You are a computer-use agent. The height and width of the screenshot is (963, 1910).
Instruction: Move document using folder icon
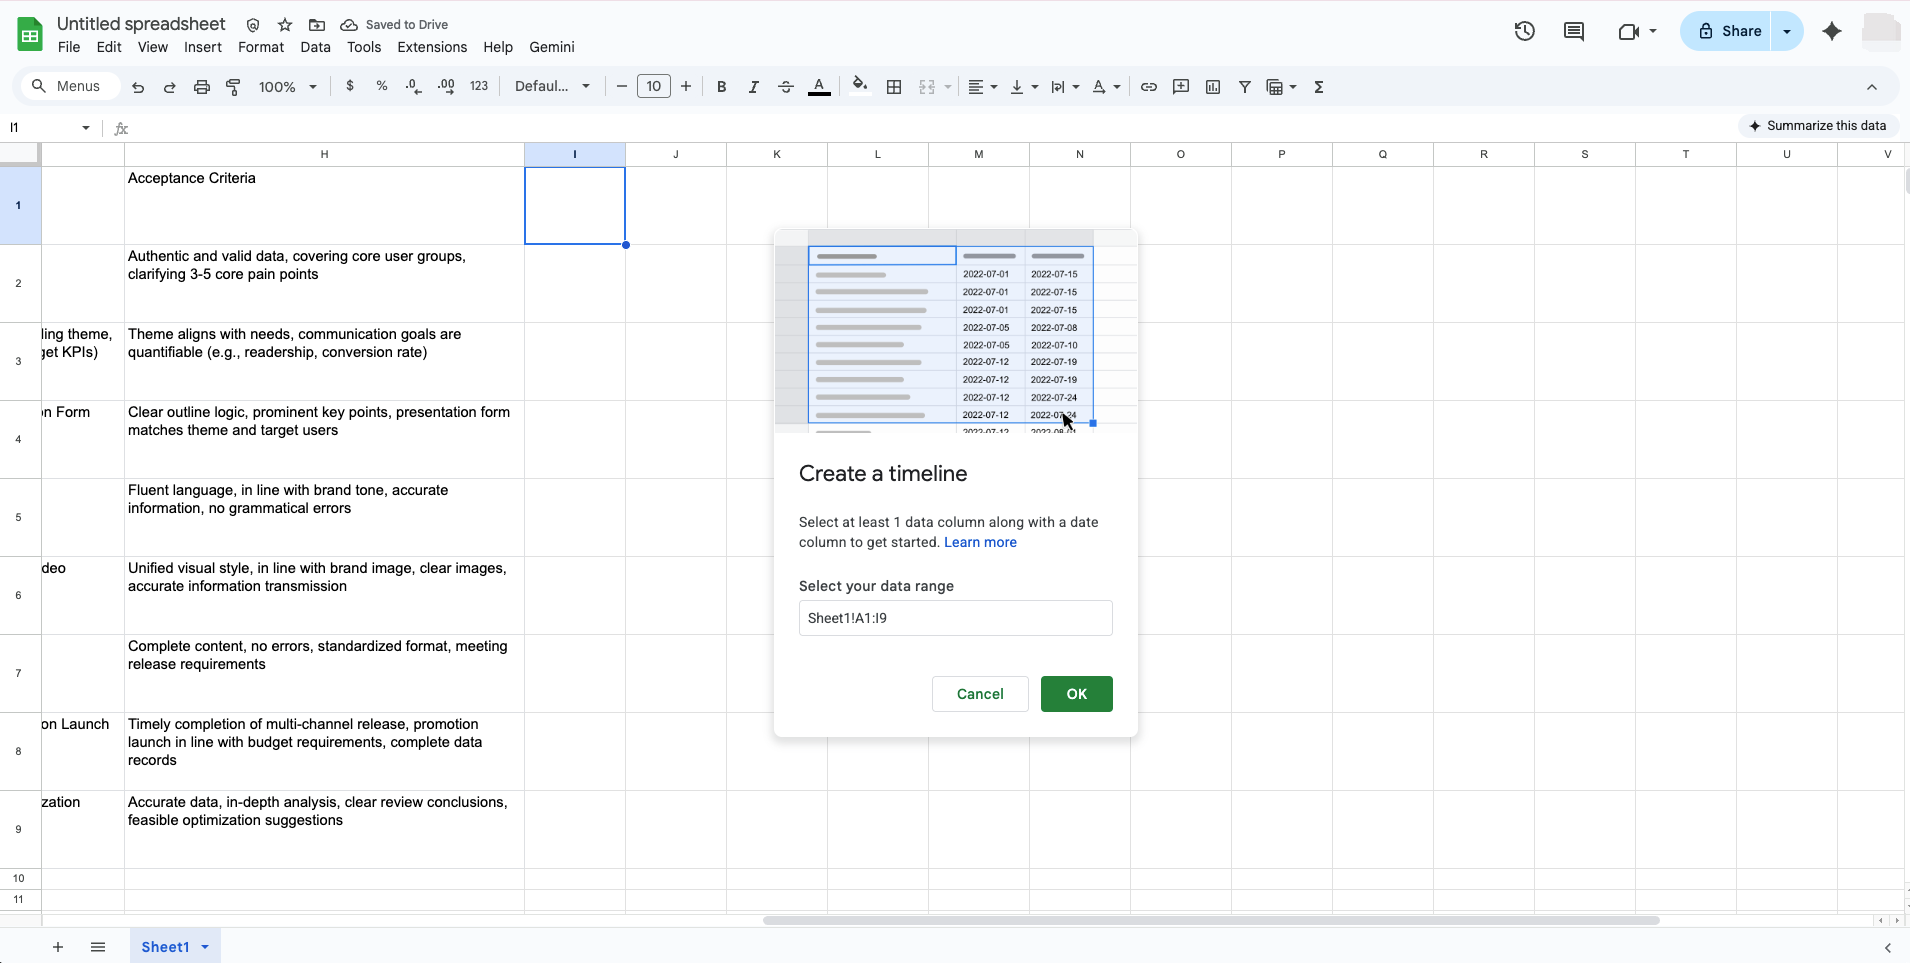(x=317, y=25)
